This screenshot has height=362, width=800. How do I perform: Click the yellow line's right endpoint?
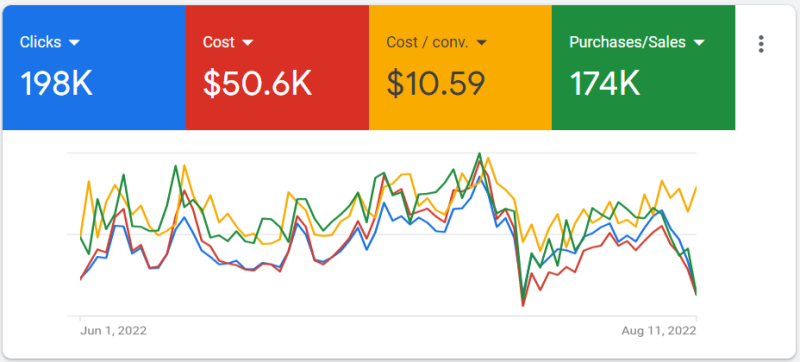pyautogui.click(x=696, y=188)
